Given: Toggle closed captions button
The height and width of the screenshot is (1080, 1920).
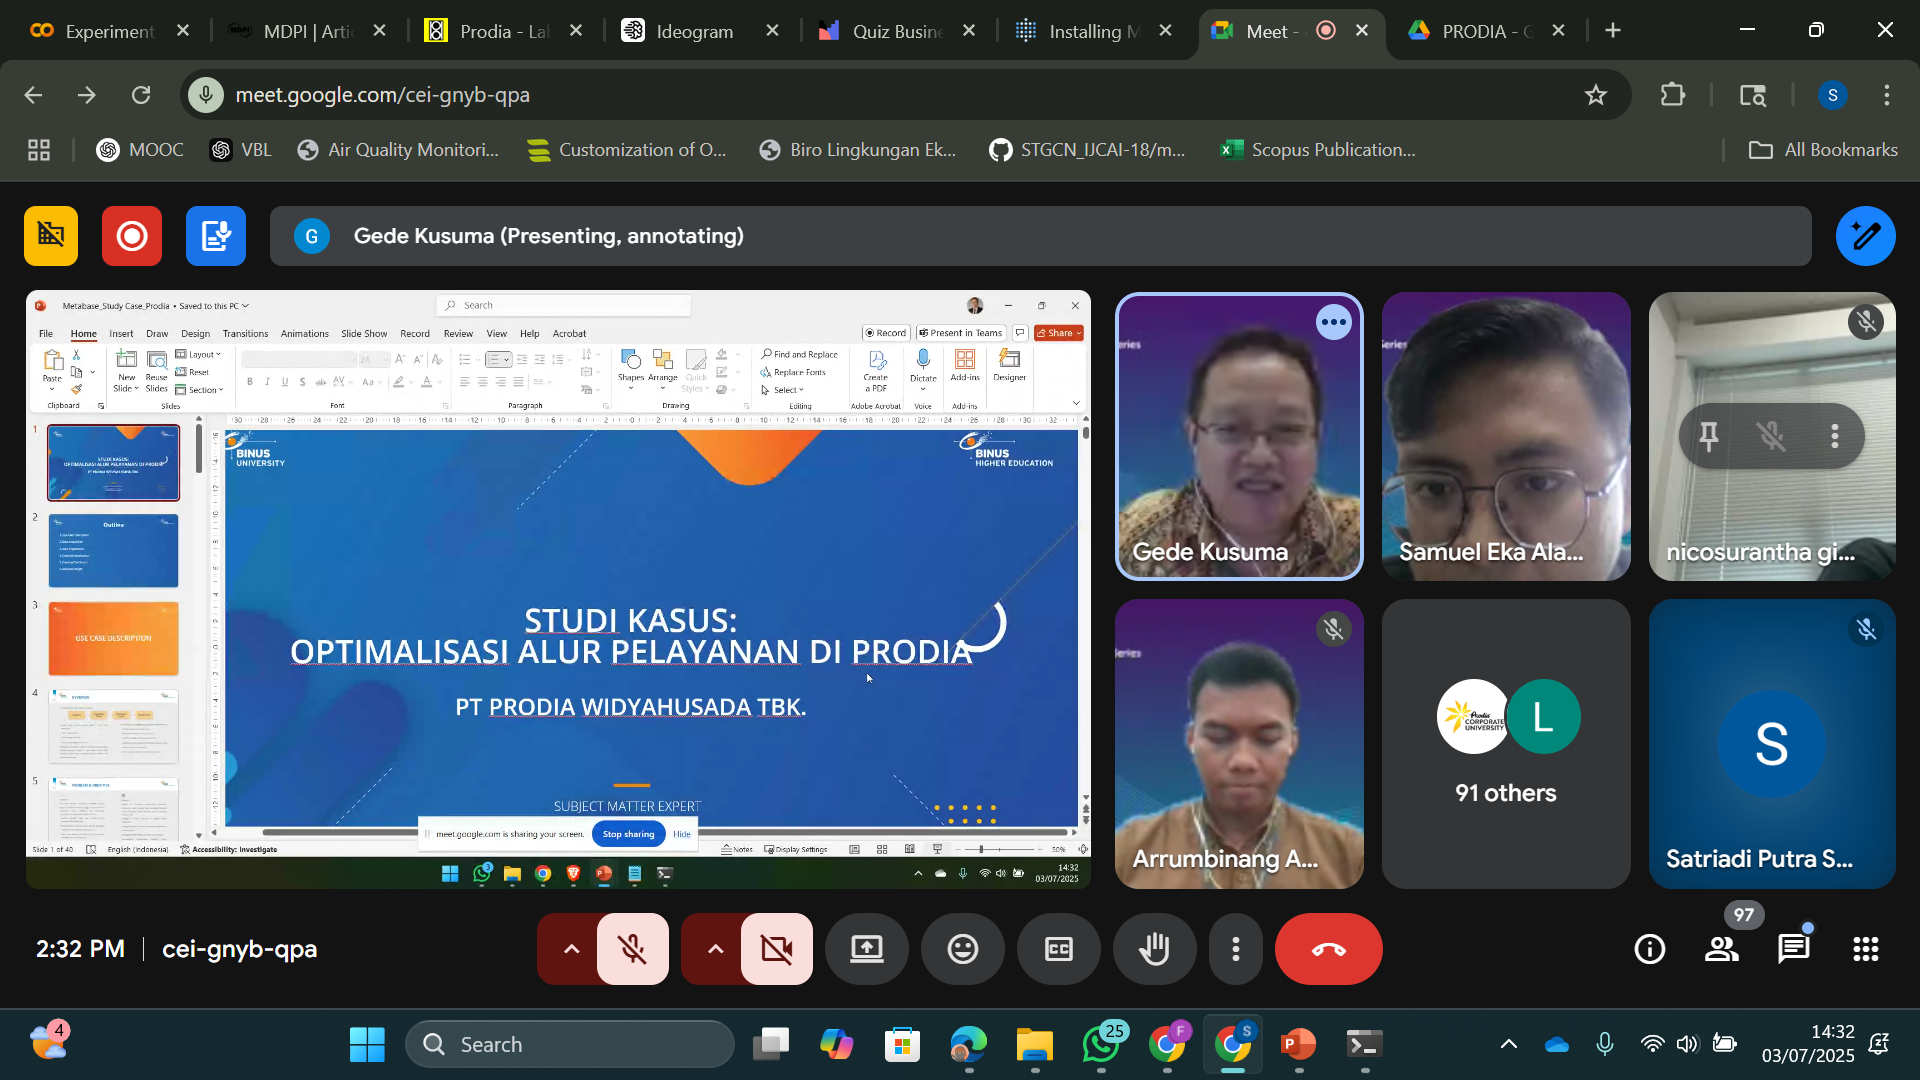Looking at the screenshot, I should (1059, 949).
